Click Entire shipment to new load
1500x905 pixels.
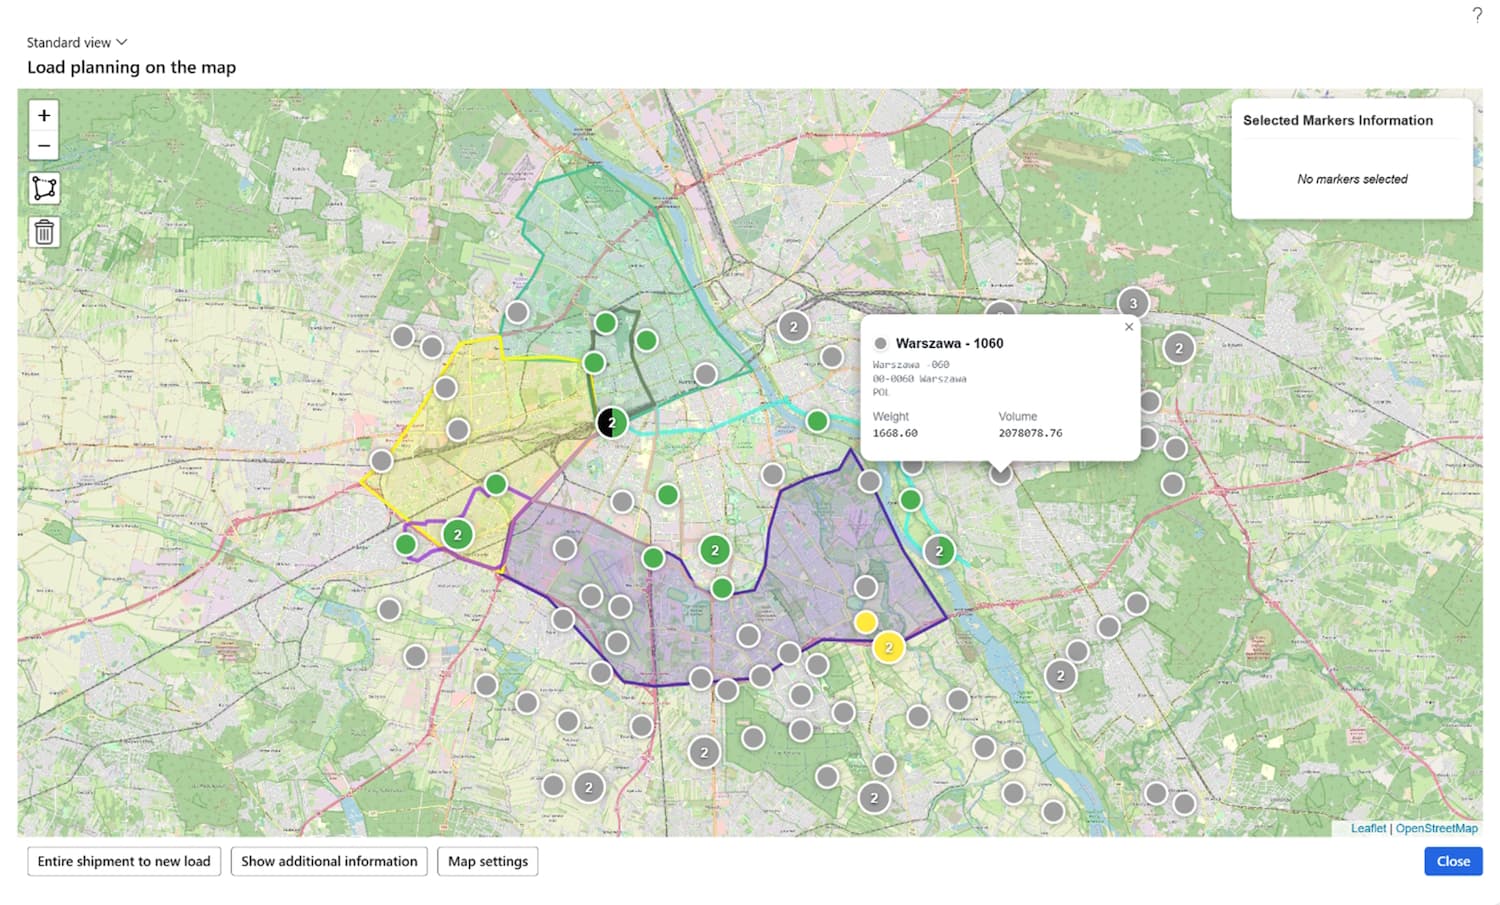click(124, 861)
